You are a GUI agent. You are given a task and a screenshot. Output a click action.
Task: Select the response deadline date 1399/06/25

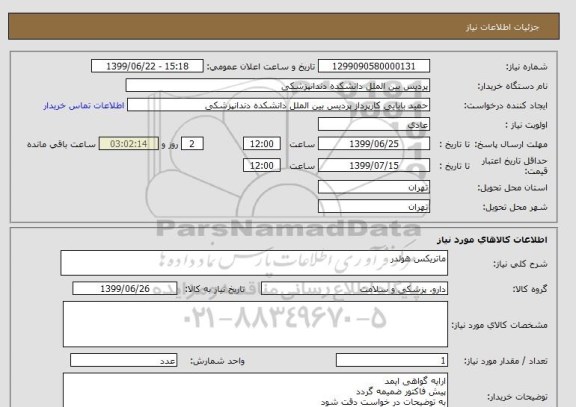click(x=374, y=144)
